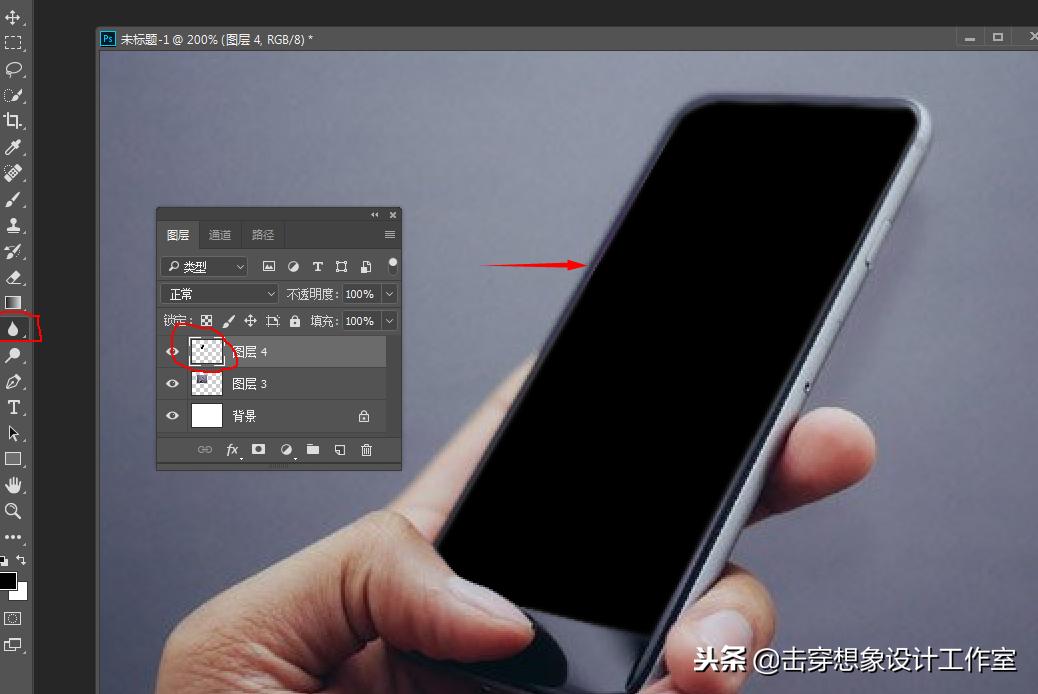This screenshot has width=1038, height=694.
Task: Select the Brush tool
Action: (14, 199)
